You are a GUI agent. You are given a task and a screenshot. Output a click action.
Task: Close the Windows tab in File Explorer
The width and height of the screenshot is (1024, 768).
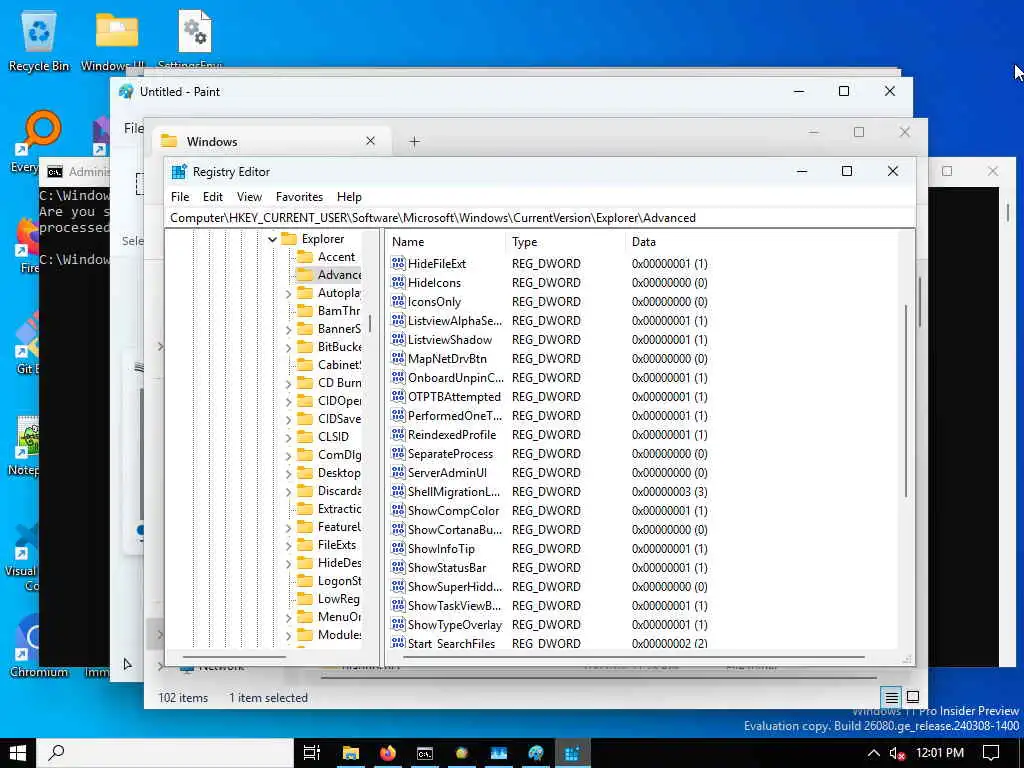coord(370,141)
